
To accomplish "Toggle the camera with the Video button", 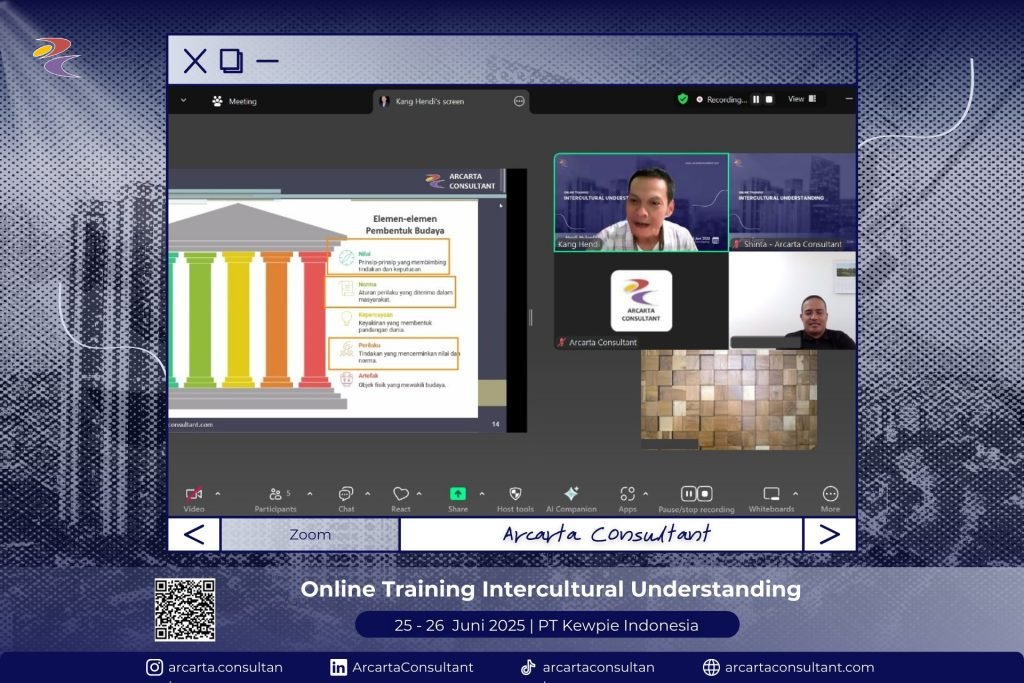I will pyautogui.click(x=194, y=494).
